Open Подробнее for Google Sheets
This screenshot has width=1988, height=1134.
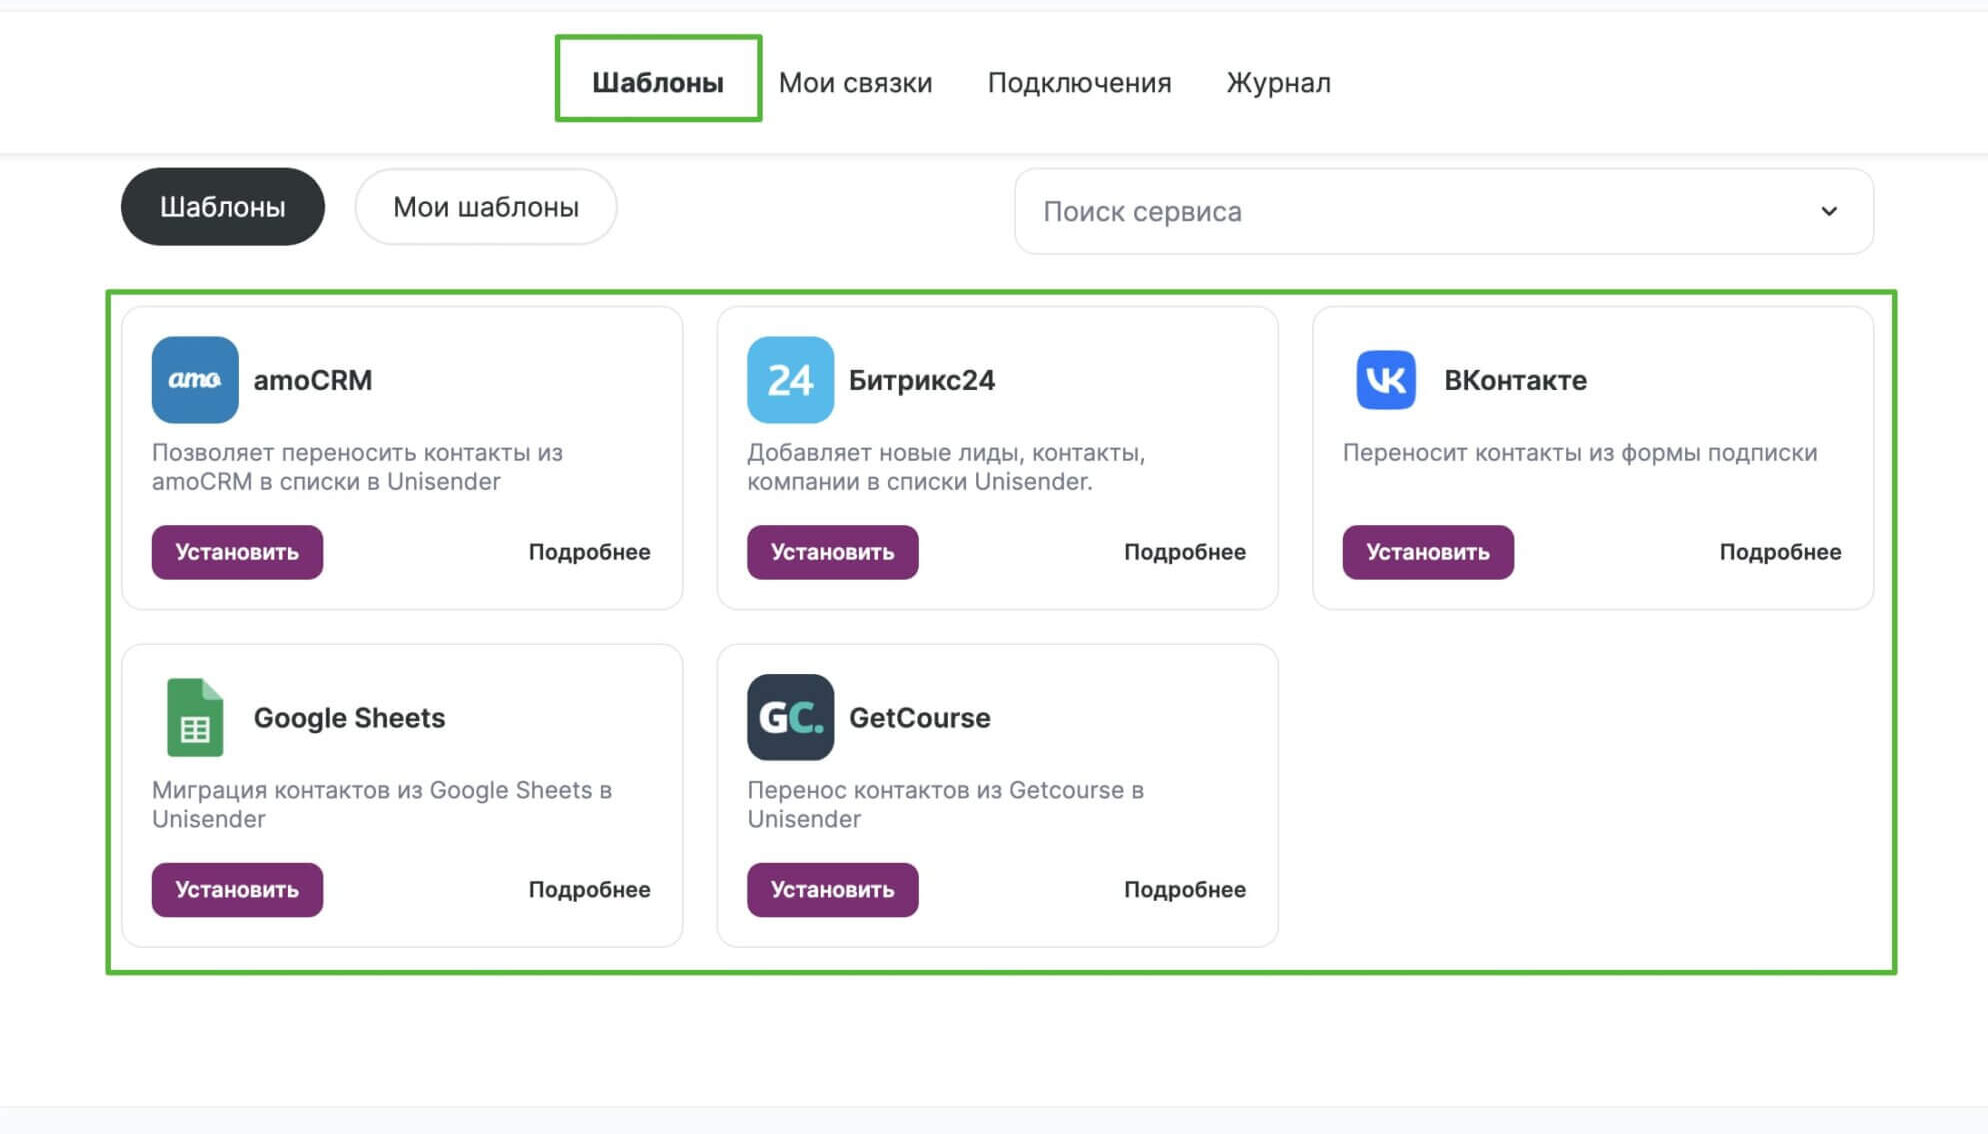pos(589,889)
